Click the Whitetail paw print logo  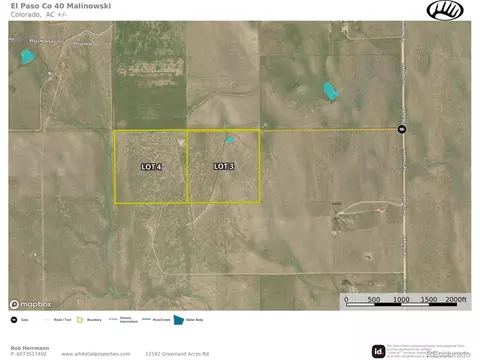[445, 10]
